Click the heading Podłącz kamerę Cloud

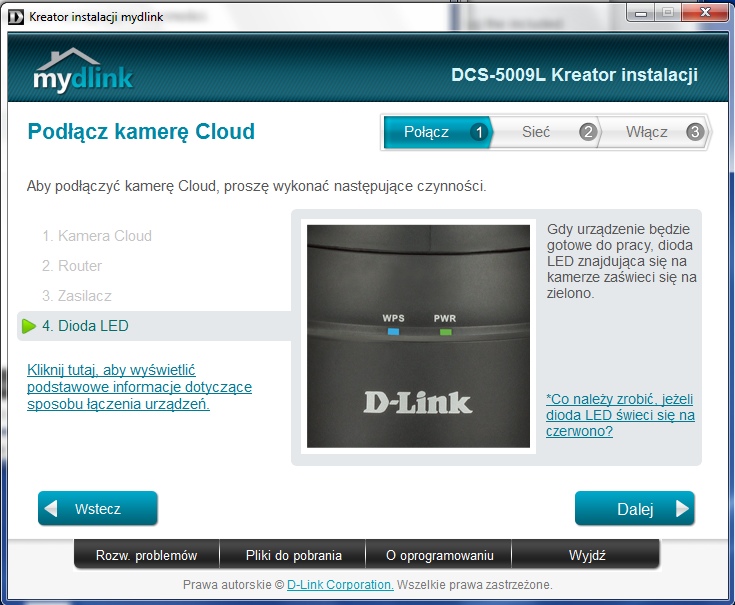141,131
